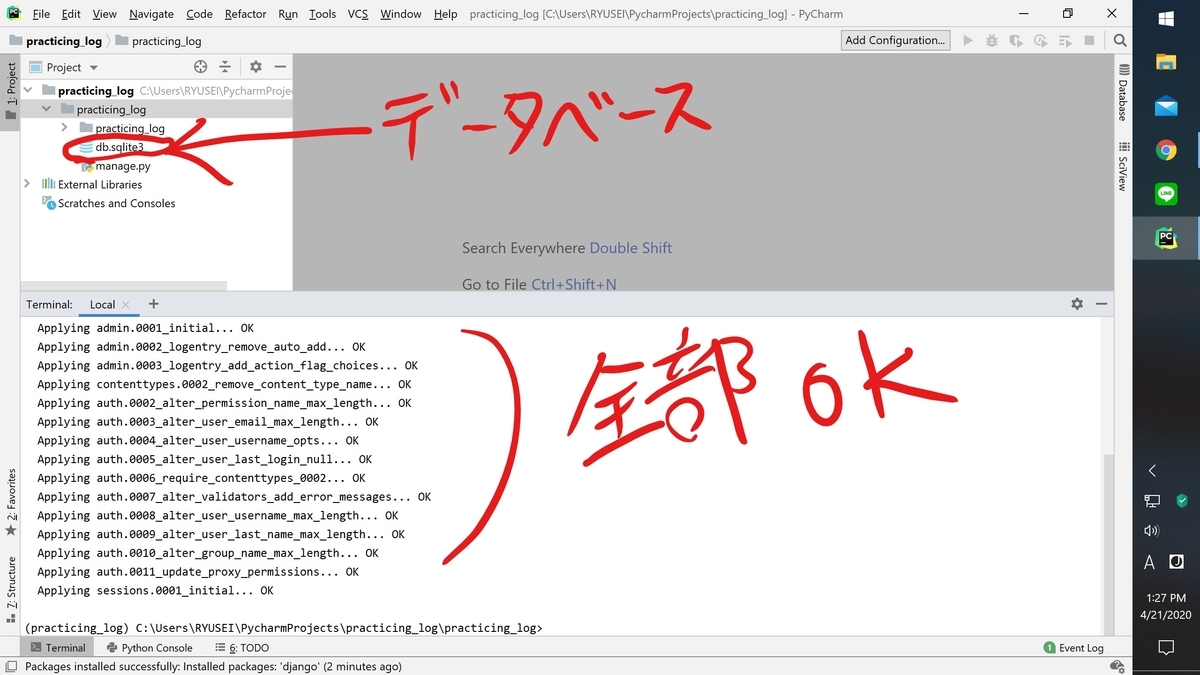This screenshot has width=1200, height=675.
Task: Click the IME mode A tray indicator
Action: click(x=1150, y=563)
